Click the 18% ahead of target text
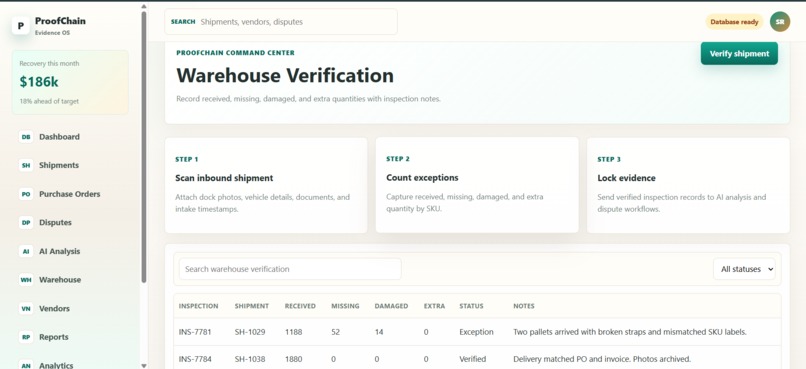Screen dimensions: 806x369 tap(49, 101)
